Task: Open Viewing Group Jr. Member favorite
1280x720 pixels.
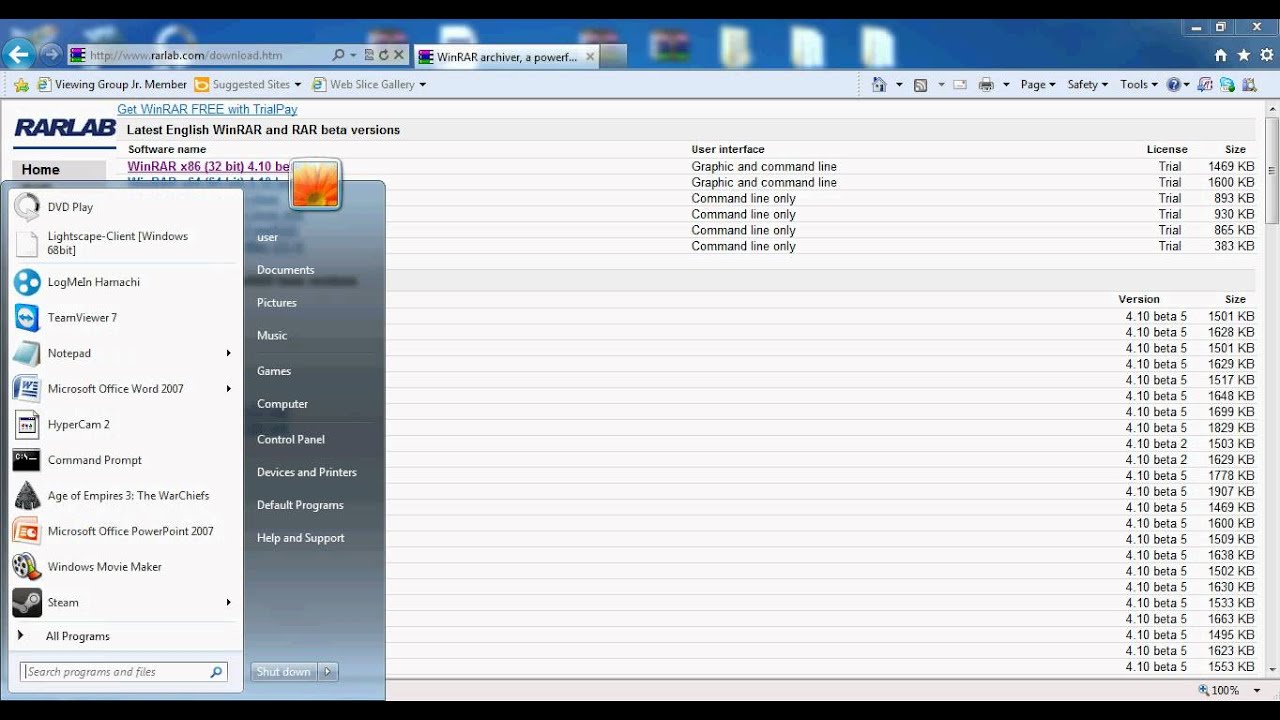Action: pyautogui.click(x=112, y=85)
